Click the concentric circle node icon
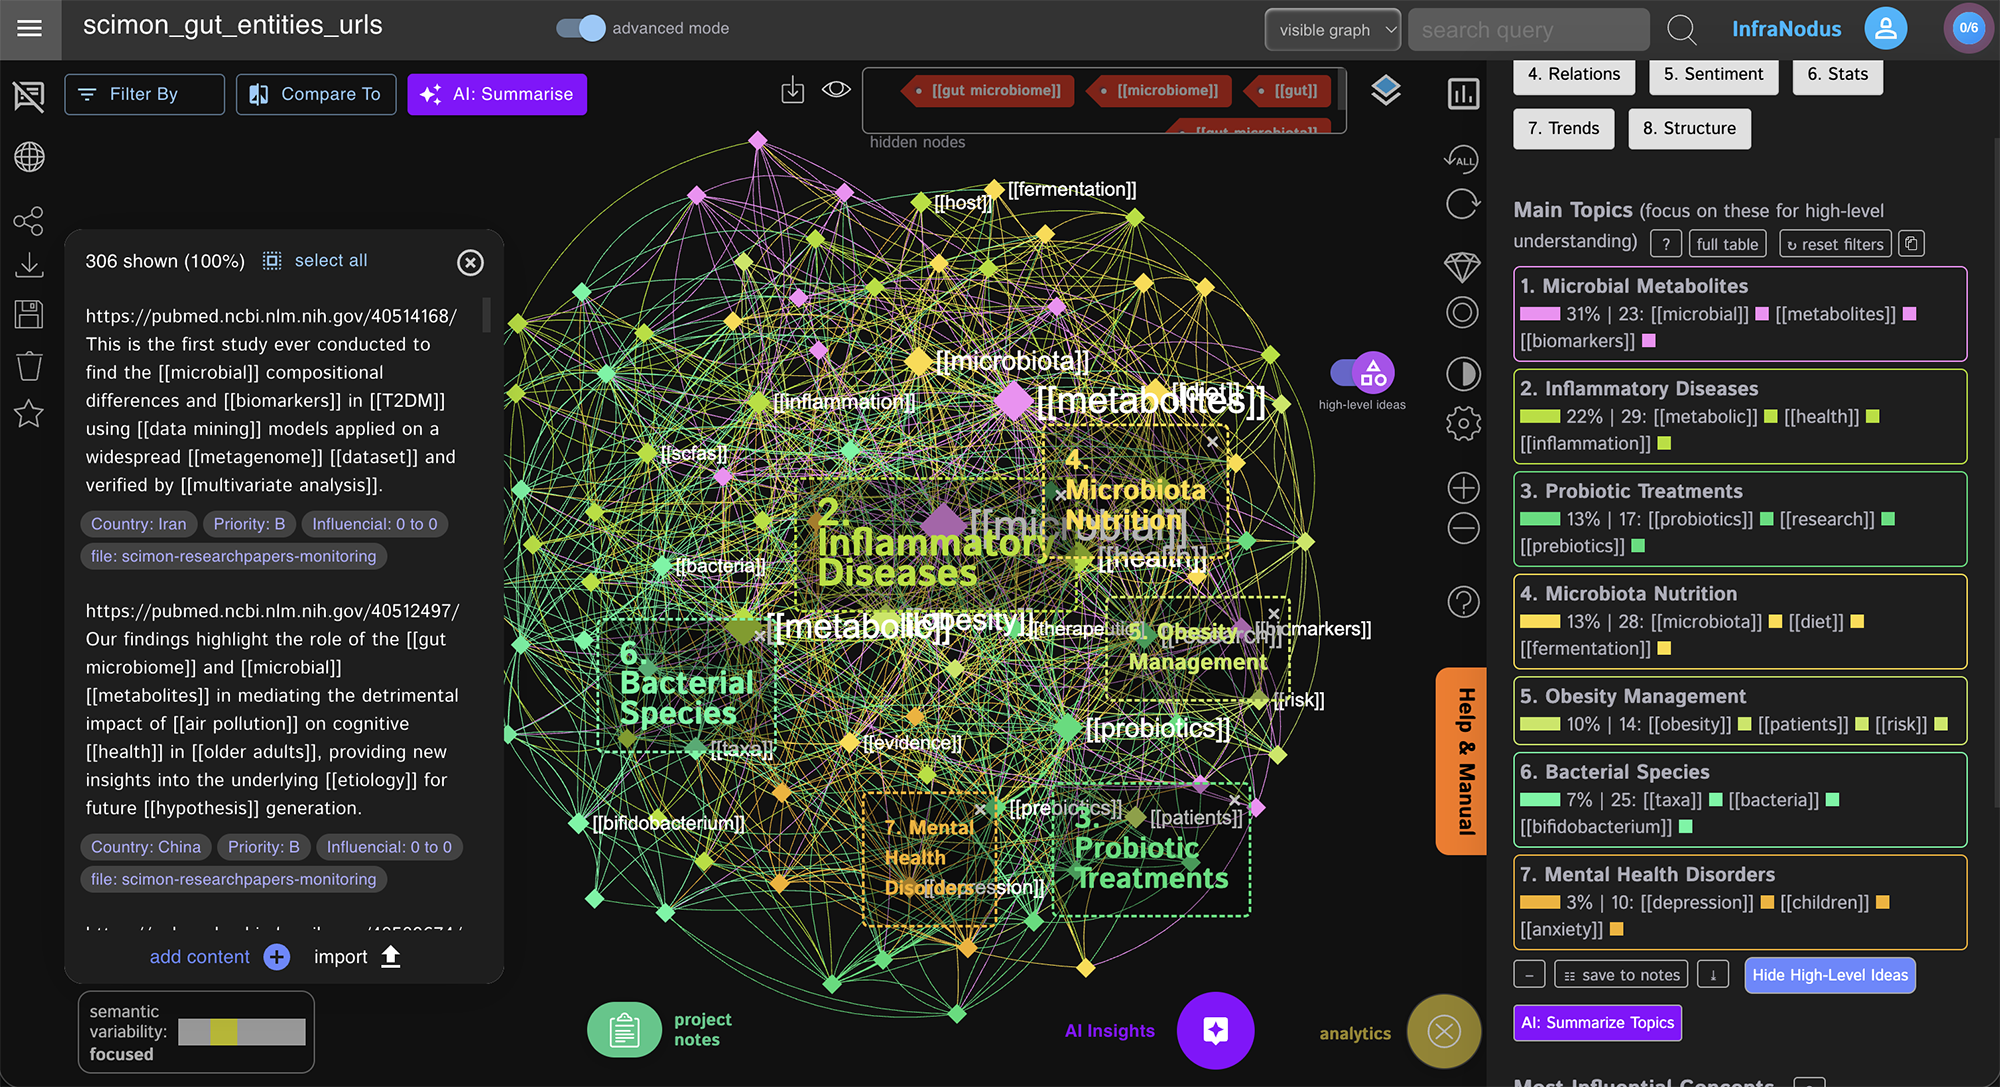The image size is (2000, 1087). point(1462,313)
